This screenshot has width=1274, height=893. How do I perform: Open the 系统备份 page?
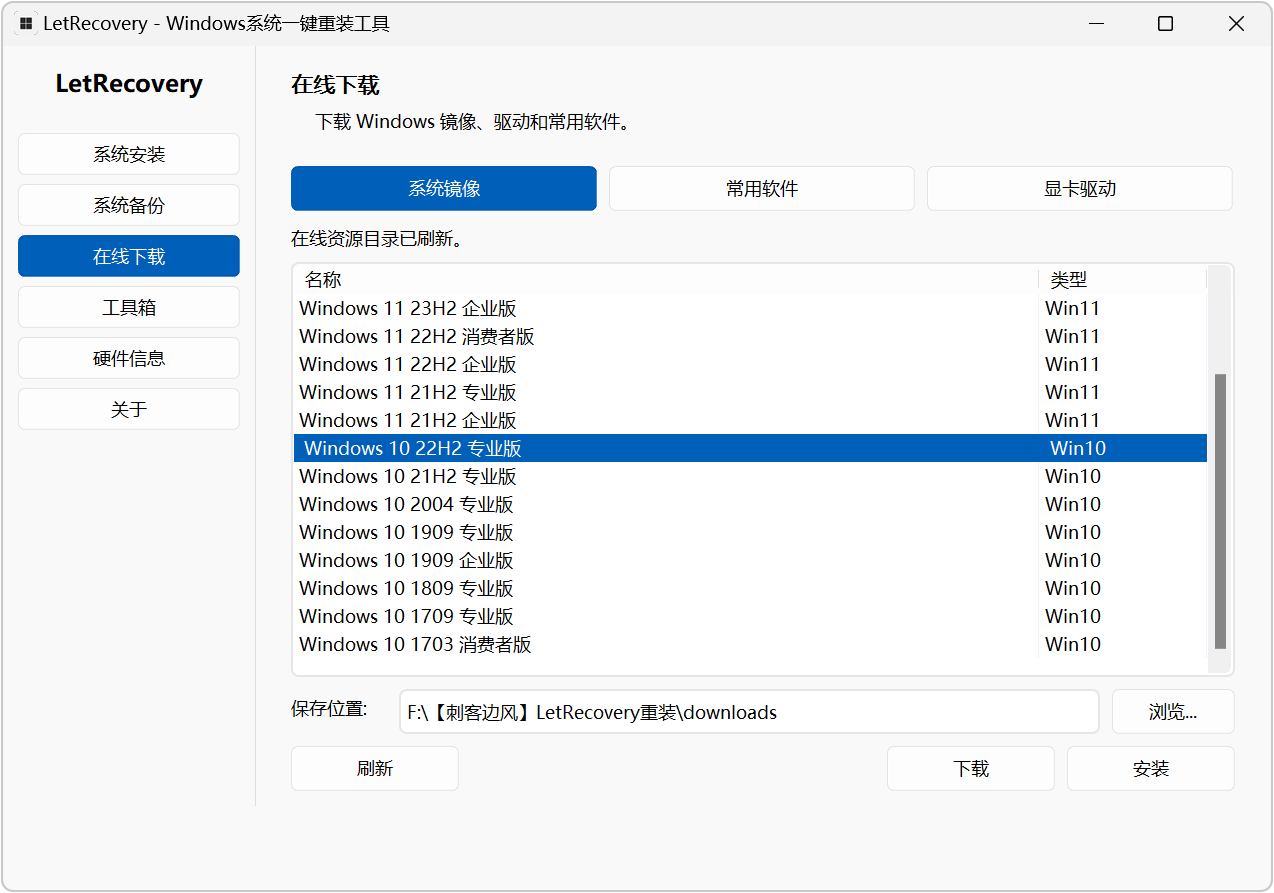pyautogui.click(x=129, y=205)
